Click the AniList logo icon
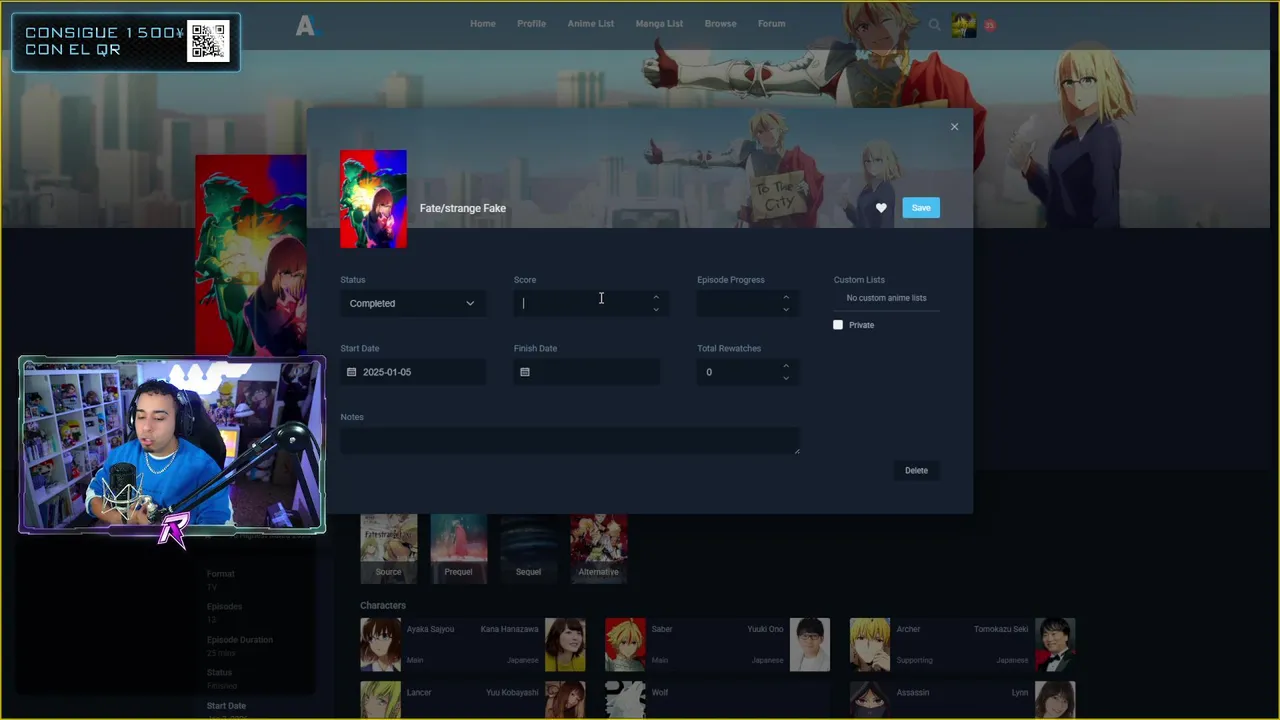This screenshot has height=720, width=1280. [306, 26]
